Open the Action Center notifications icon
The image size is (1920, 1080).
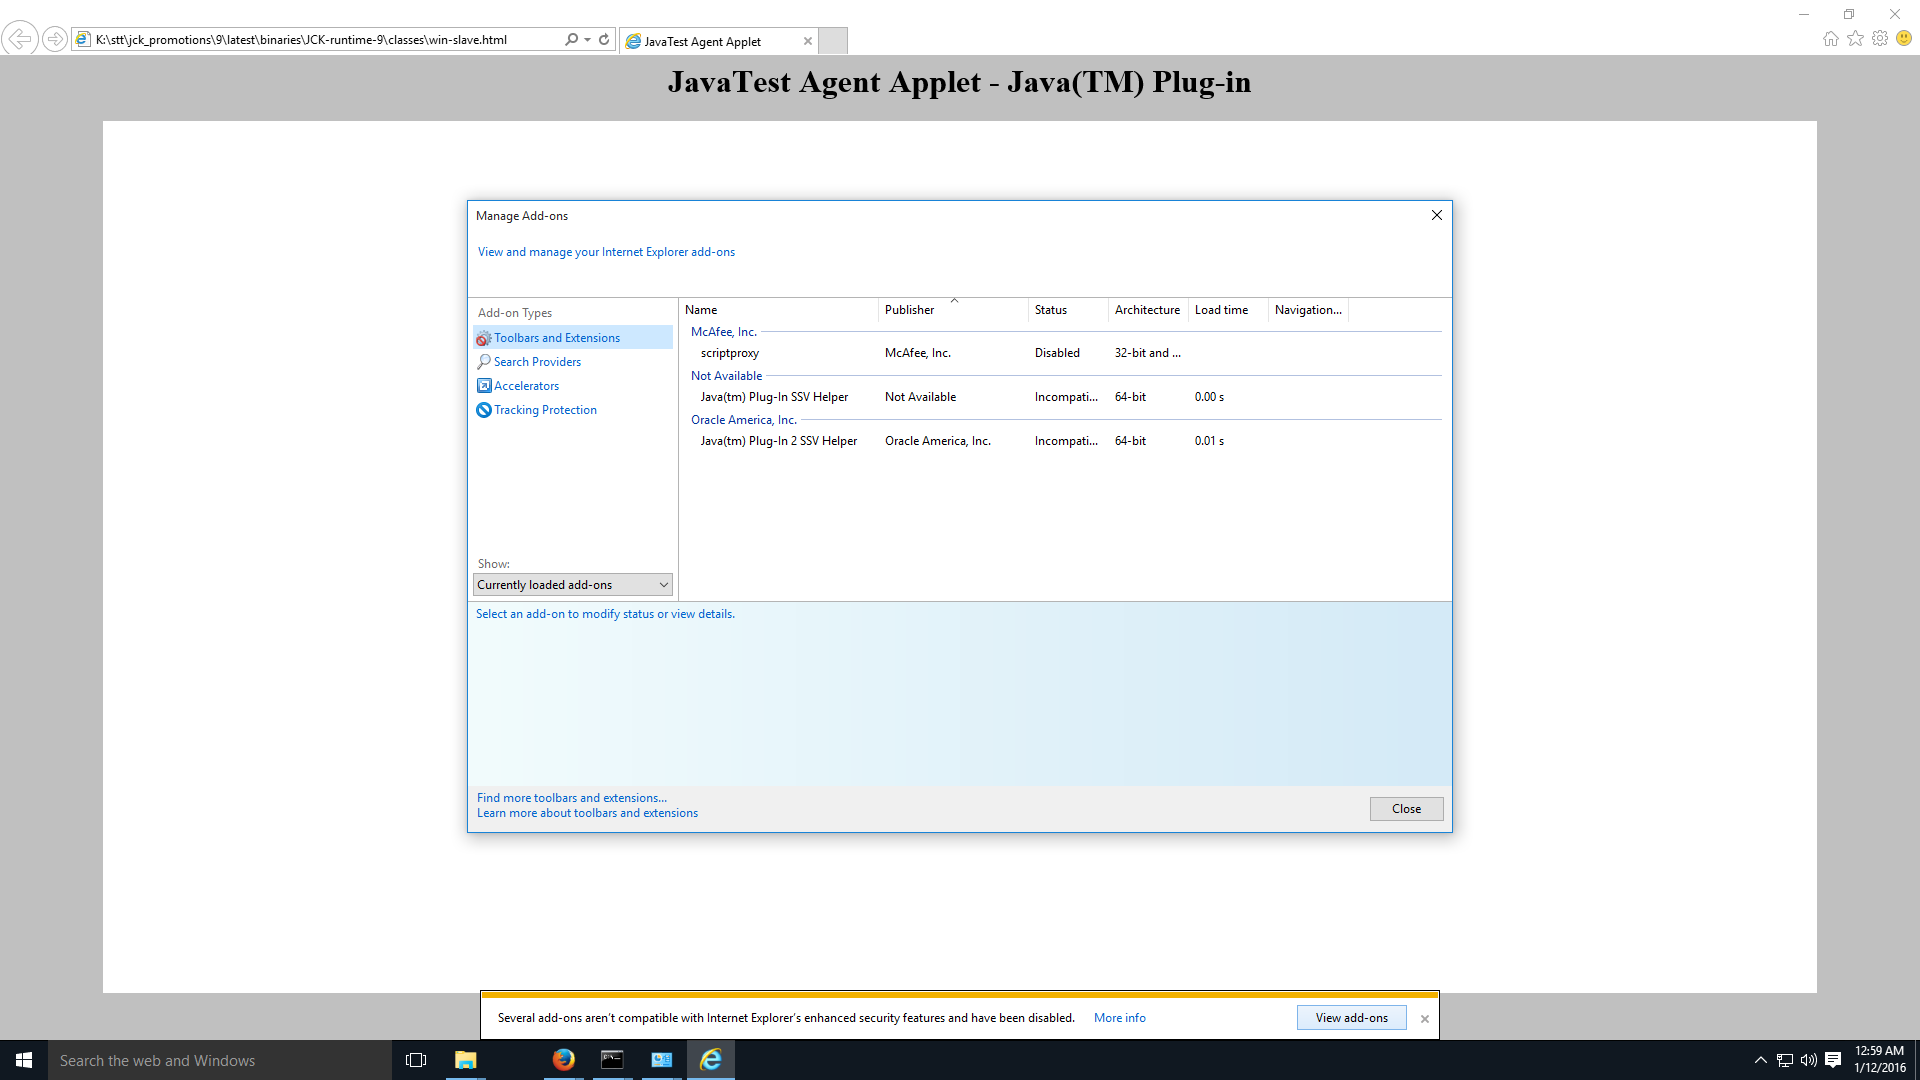(x=1833, y=1060)
